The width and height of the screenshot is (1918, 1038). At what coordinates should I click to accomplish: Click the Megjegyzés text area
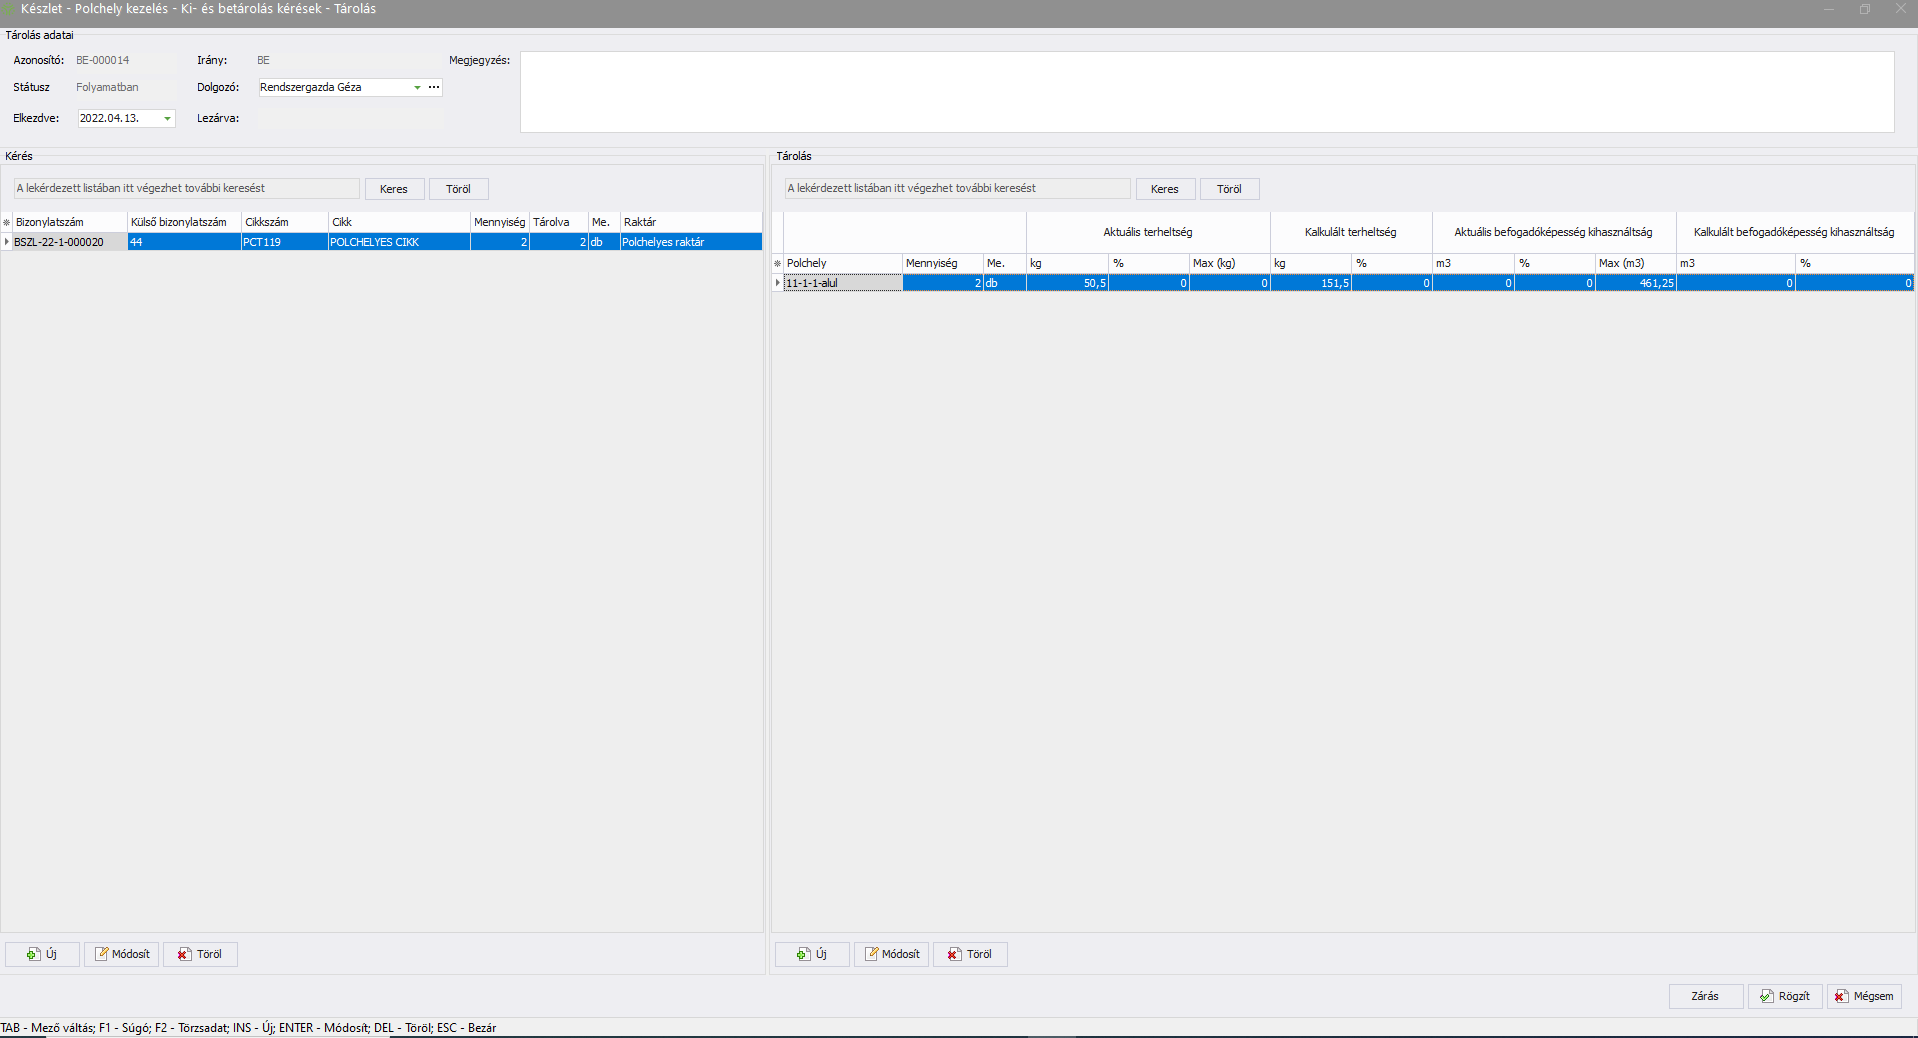(1206, 92)
